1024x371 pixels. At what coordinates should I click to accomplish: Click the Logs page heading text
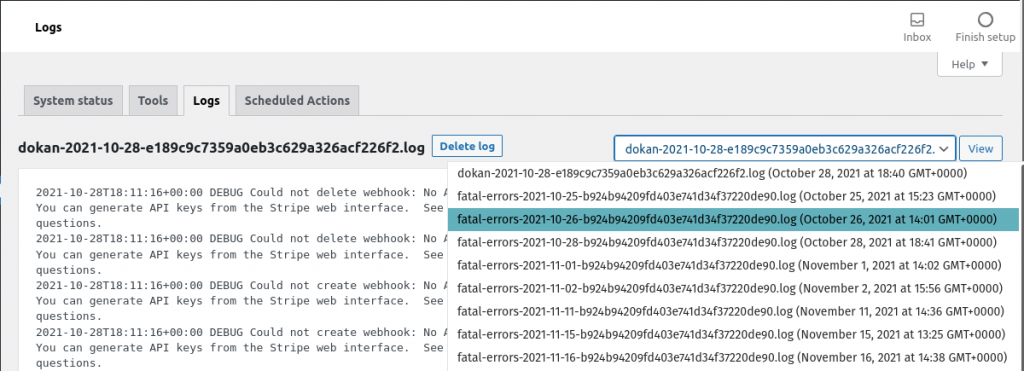[48, 27]
